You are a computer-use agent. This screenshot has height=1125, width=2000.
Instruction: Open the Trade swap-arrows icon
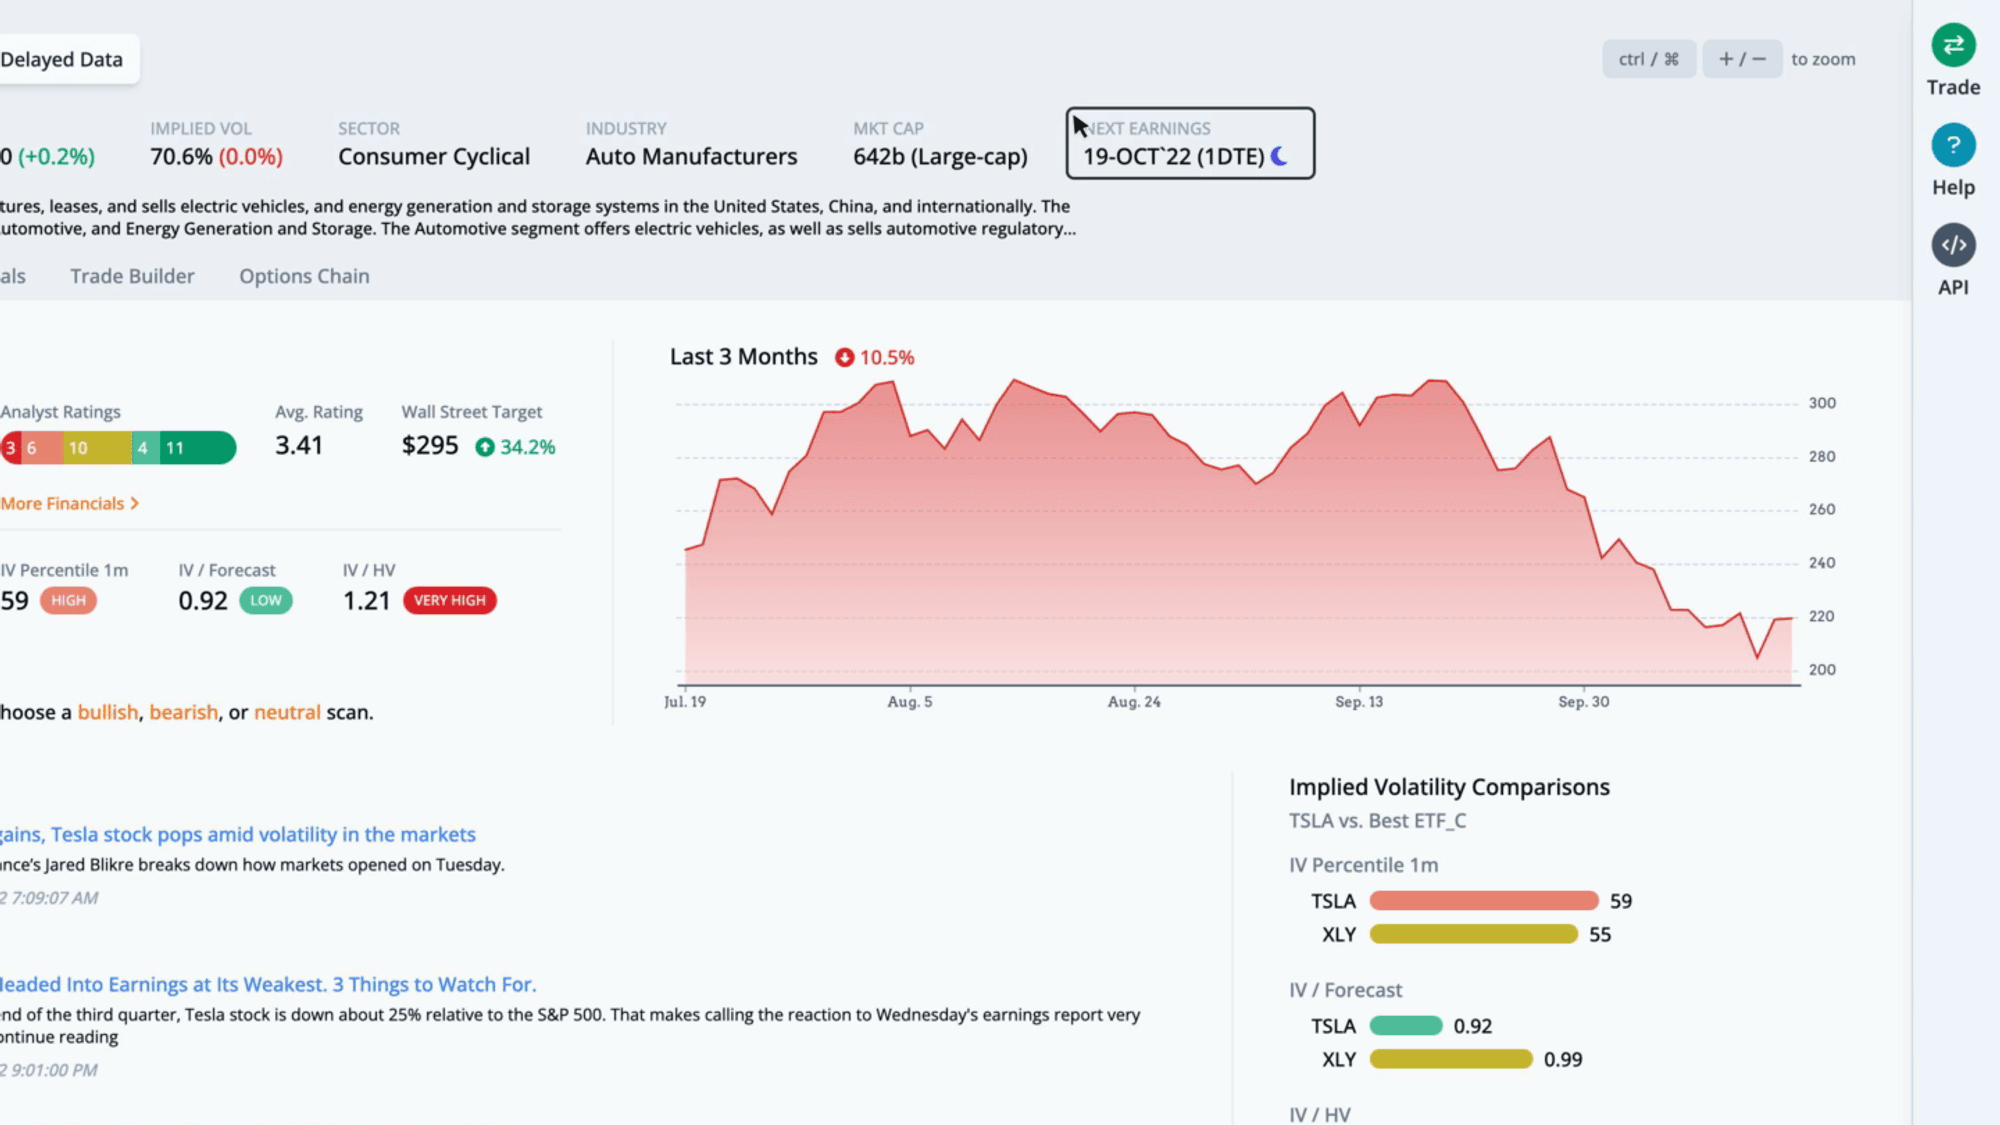[1953, 45]
